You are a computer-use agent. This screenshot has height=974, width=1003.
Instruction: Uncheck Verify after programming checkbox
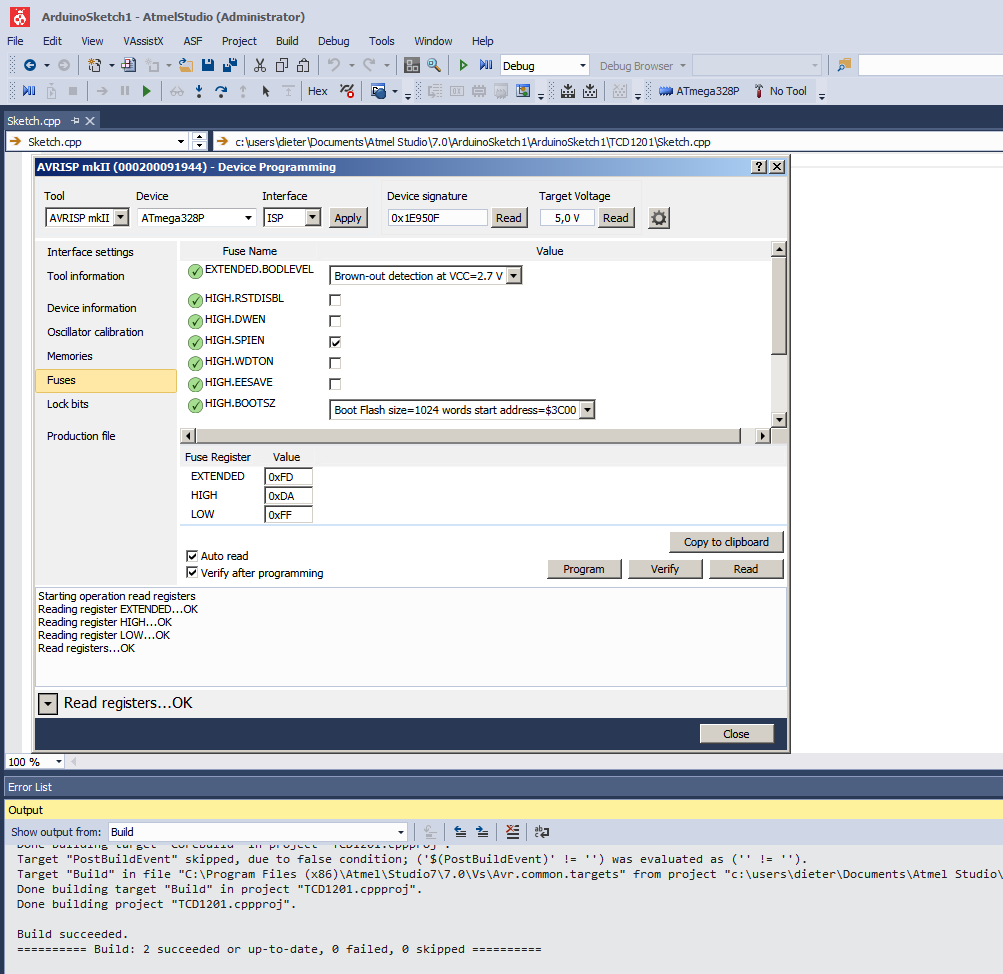192,572
